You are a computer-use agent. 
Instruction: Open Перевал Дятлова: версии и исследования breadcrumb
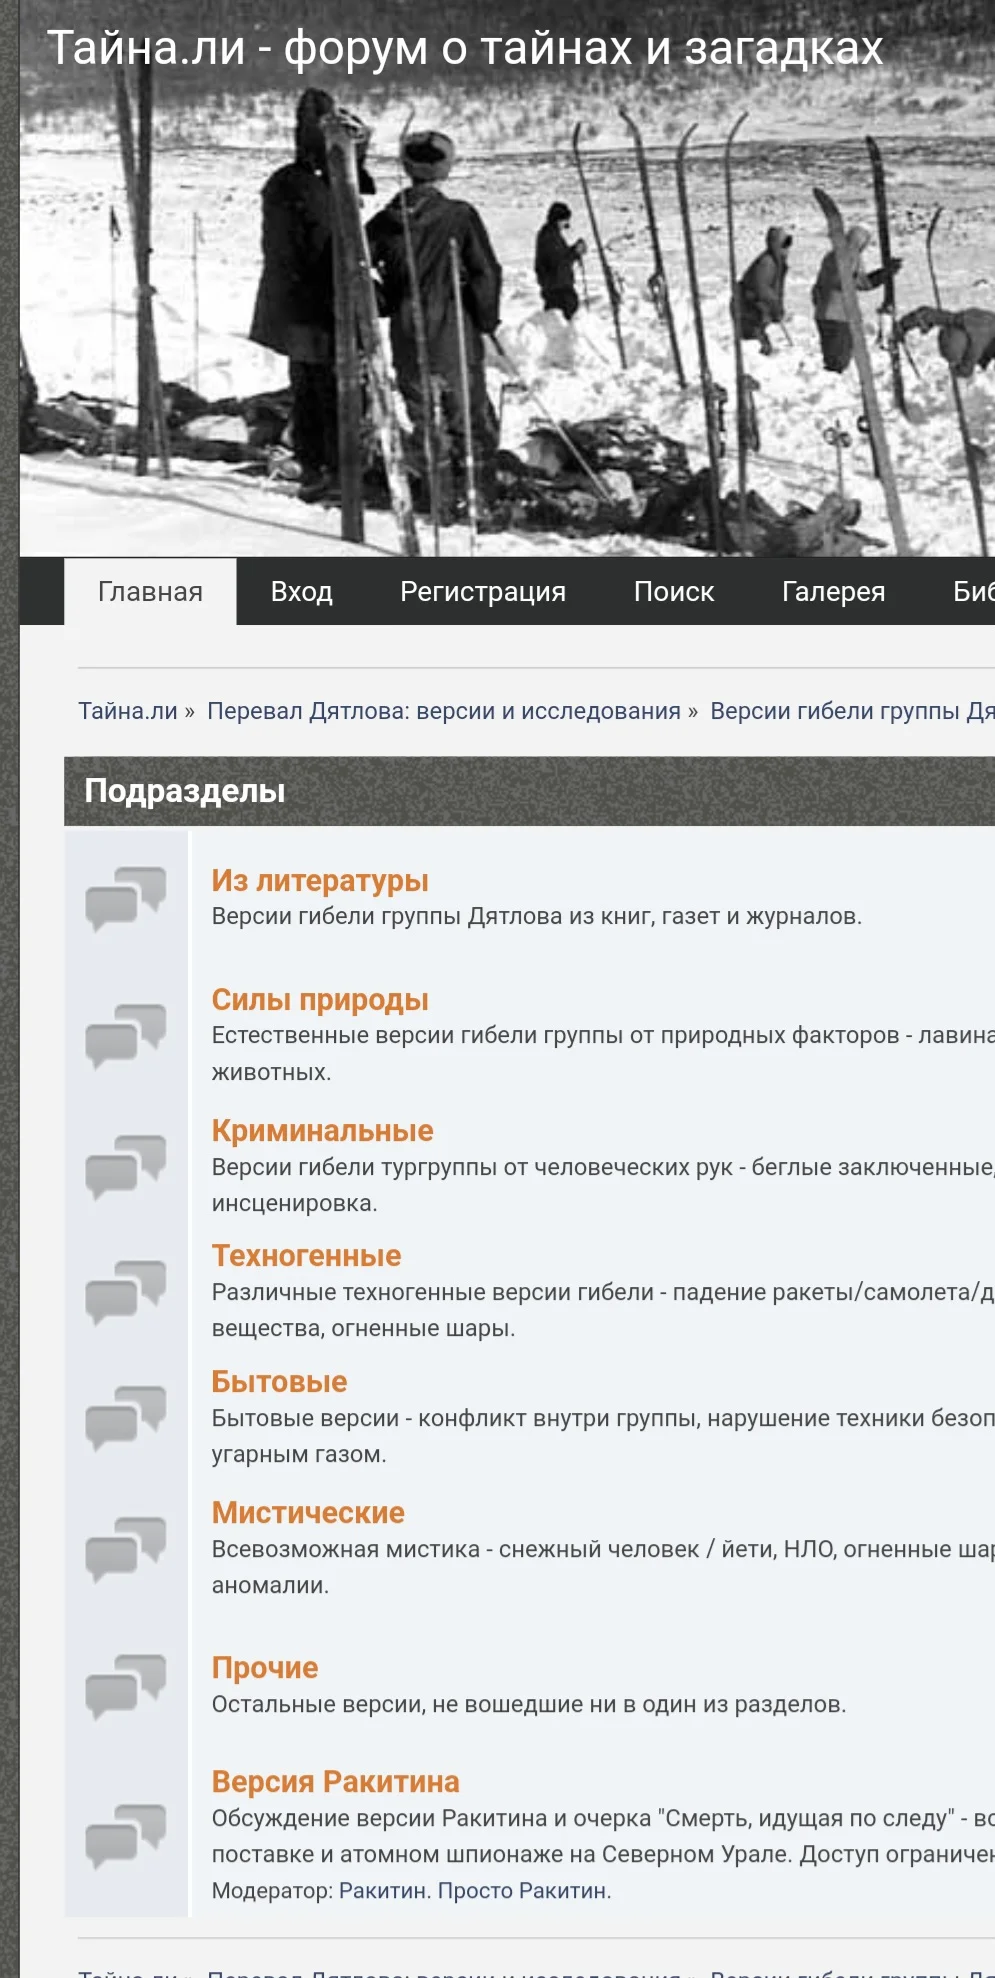tap(443, 711)
